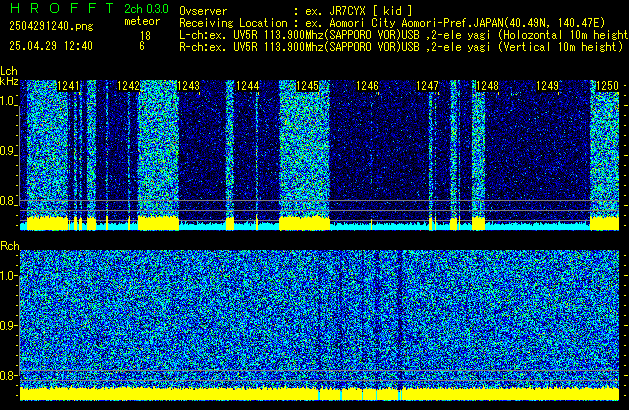Pick the 1244 time marker
This screenshot has width=629, height=410.
(x=248, y=86)
